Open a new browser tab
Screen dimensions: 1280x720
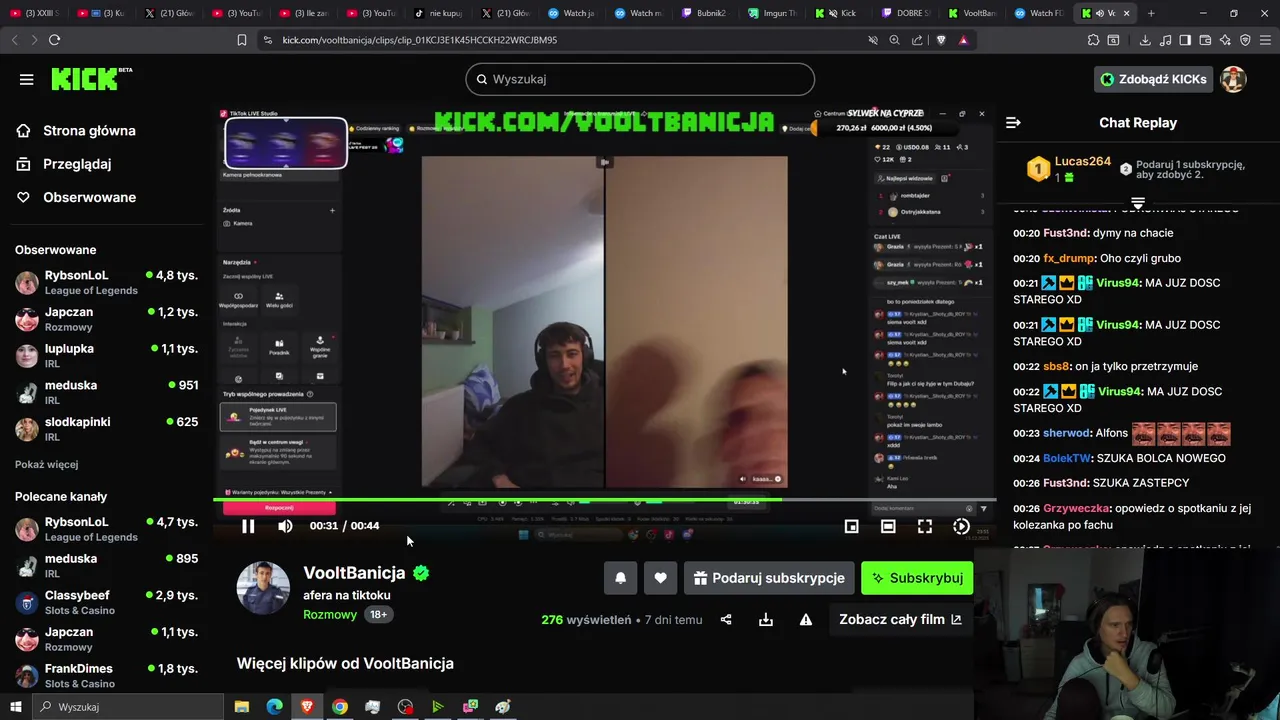1151,13
